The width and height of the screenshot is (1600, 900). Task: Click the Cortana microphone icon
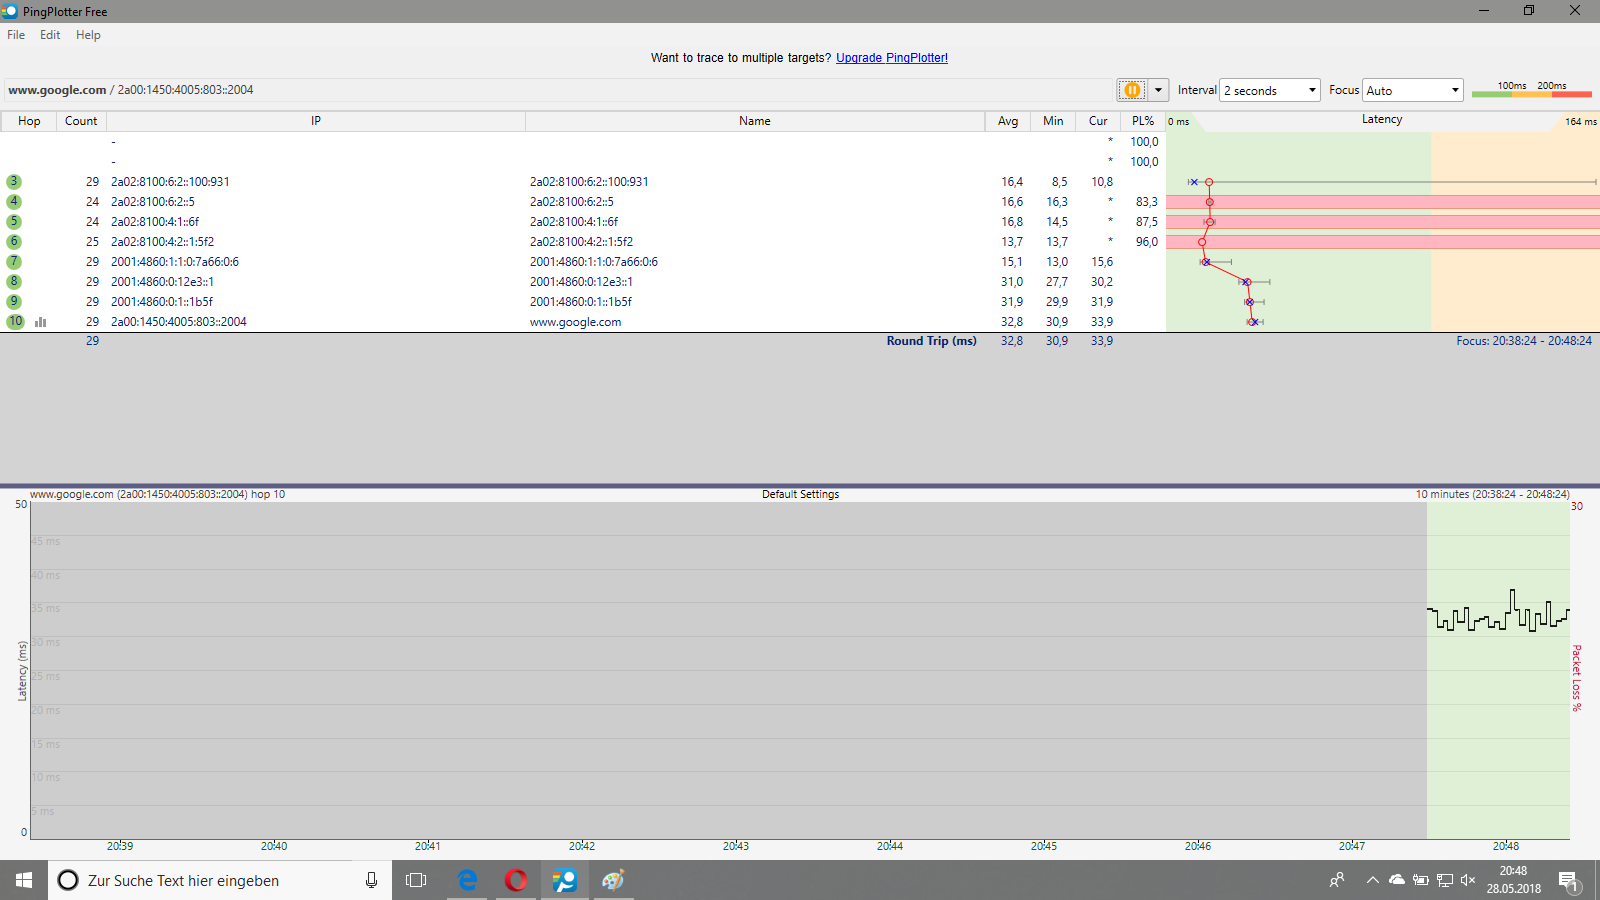[371, 880]
